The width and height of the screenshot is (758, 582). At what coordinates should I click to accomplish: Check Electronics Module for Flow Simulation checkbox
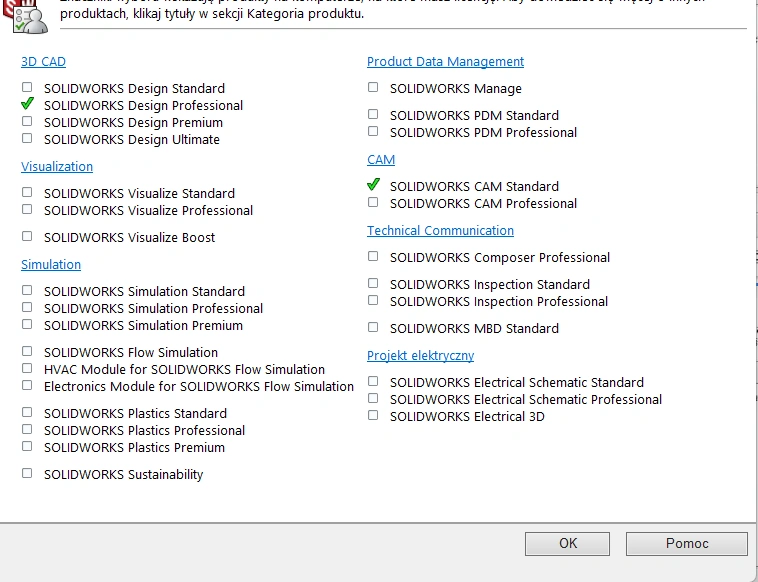[x=27, y=385]
